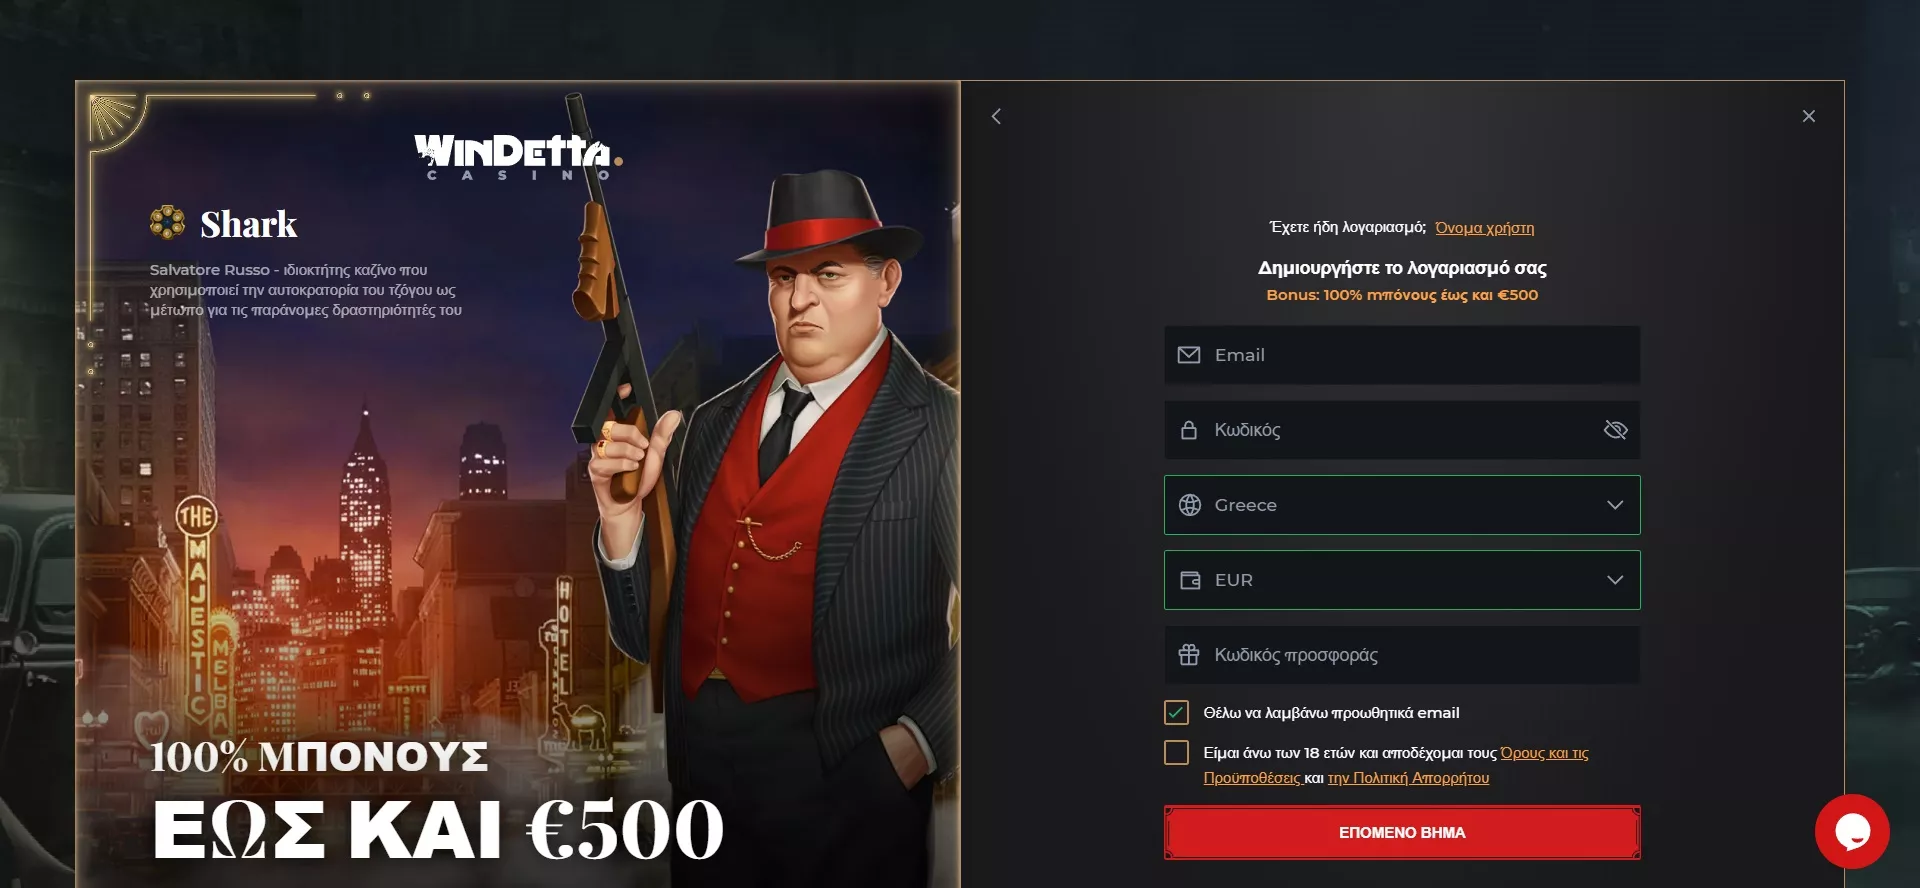The image size is (1920, 888).
Task: Click the wallet icon beside EUR
Action: tap(1189, 580)
